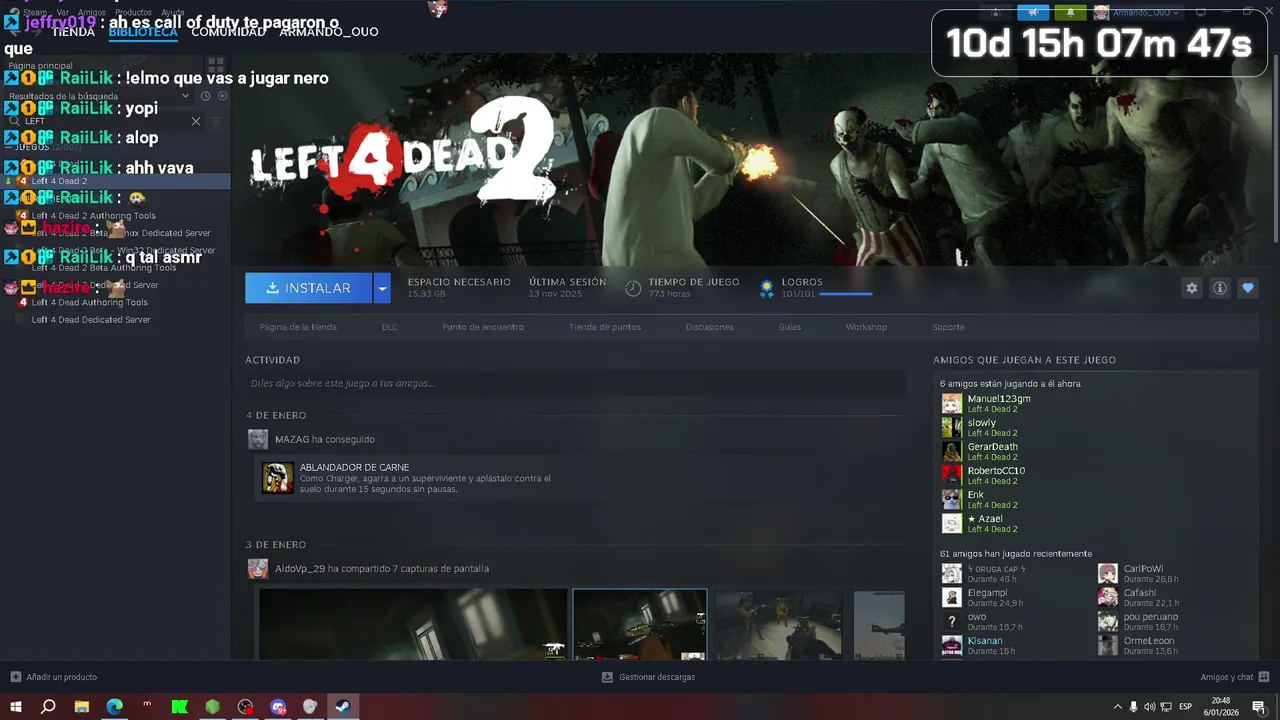Open Cafashi recent player avatar

click(x=1108, y=597)
